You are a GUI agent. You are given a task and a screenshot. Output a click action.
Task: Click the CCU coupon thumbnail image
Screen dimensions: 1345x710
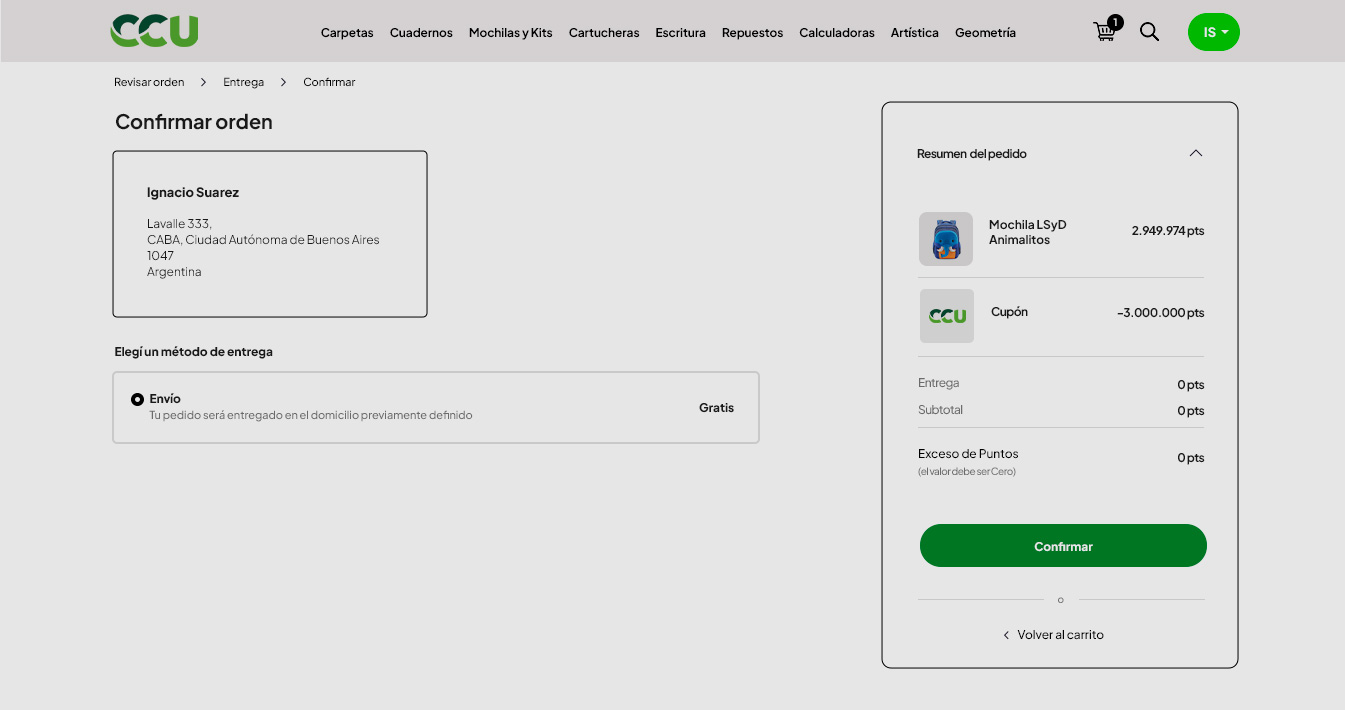(946, 316)
